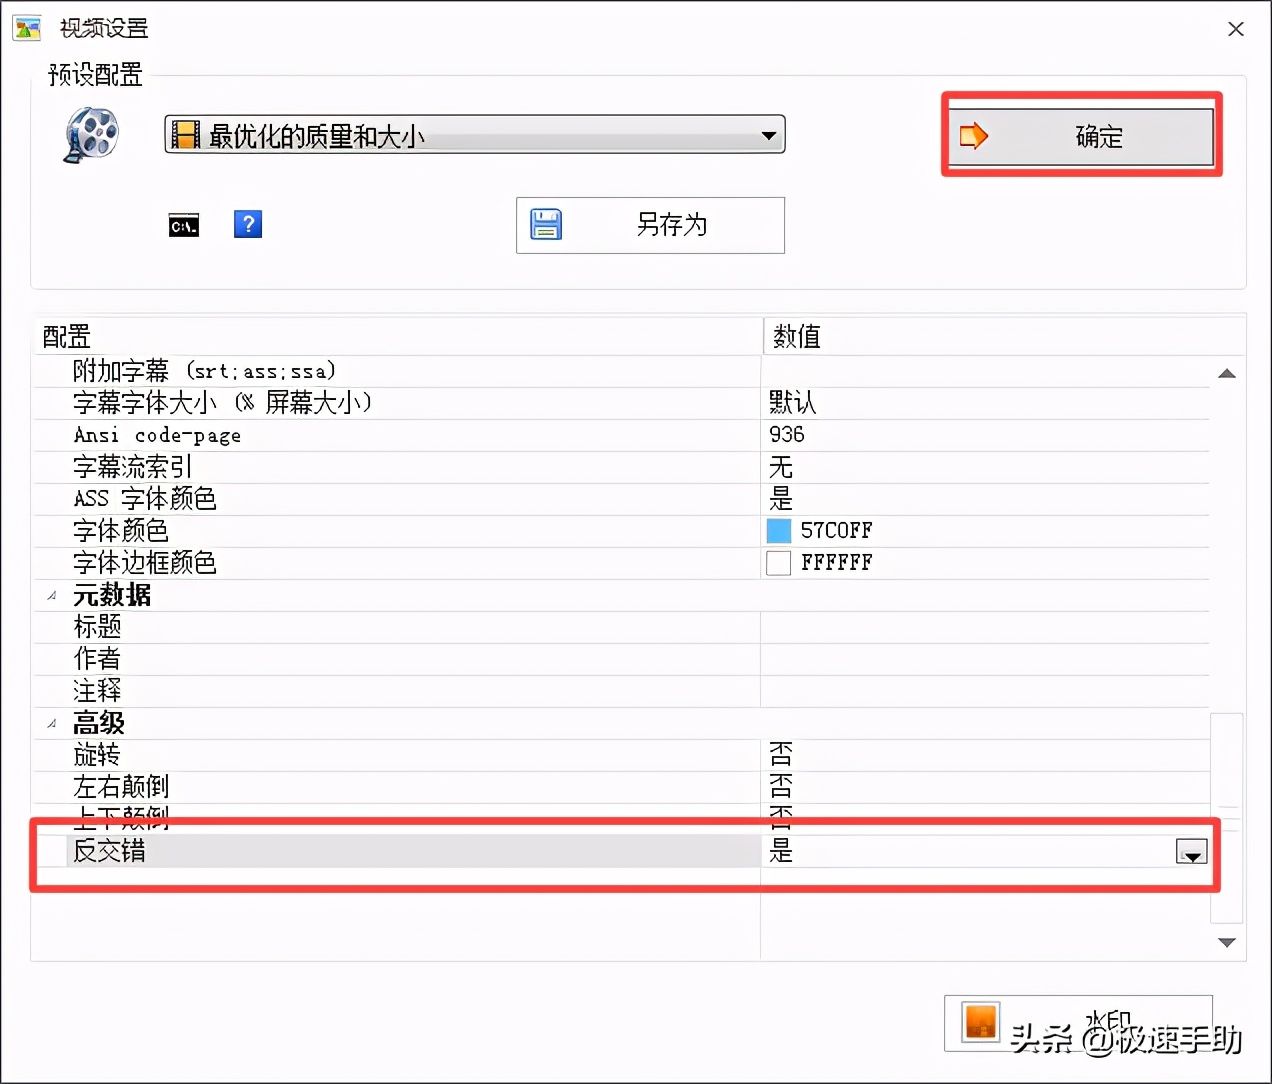The height and width of the screenshot is (1084, 1272).
Task: Click the preset icon inside the quality dropdown
Action: pyautogui.click(x=184, y=134)
